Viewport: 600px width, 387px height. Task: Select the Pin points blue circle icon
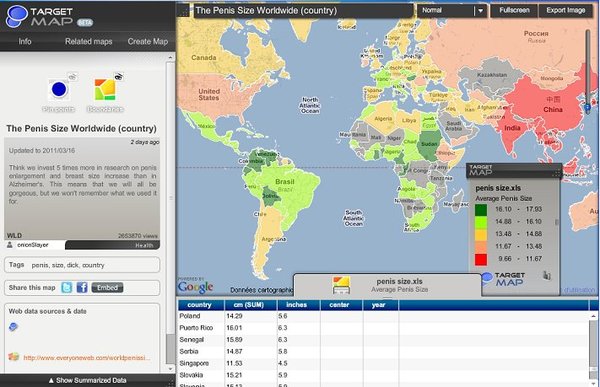coord(59,90)
